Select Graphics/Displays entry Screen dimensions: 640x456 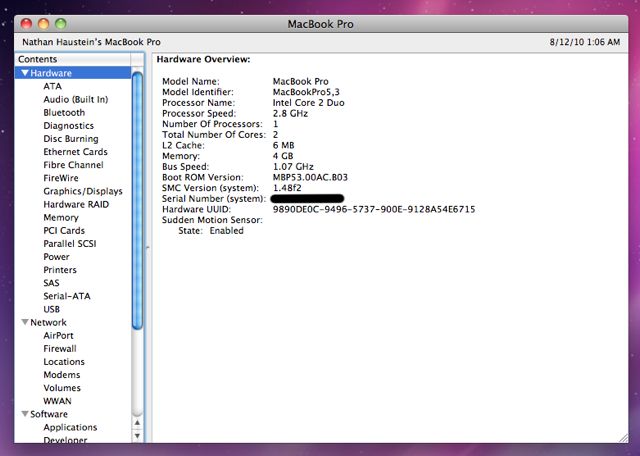click(x=83, y=191)
